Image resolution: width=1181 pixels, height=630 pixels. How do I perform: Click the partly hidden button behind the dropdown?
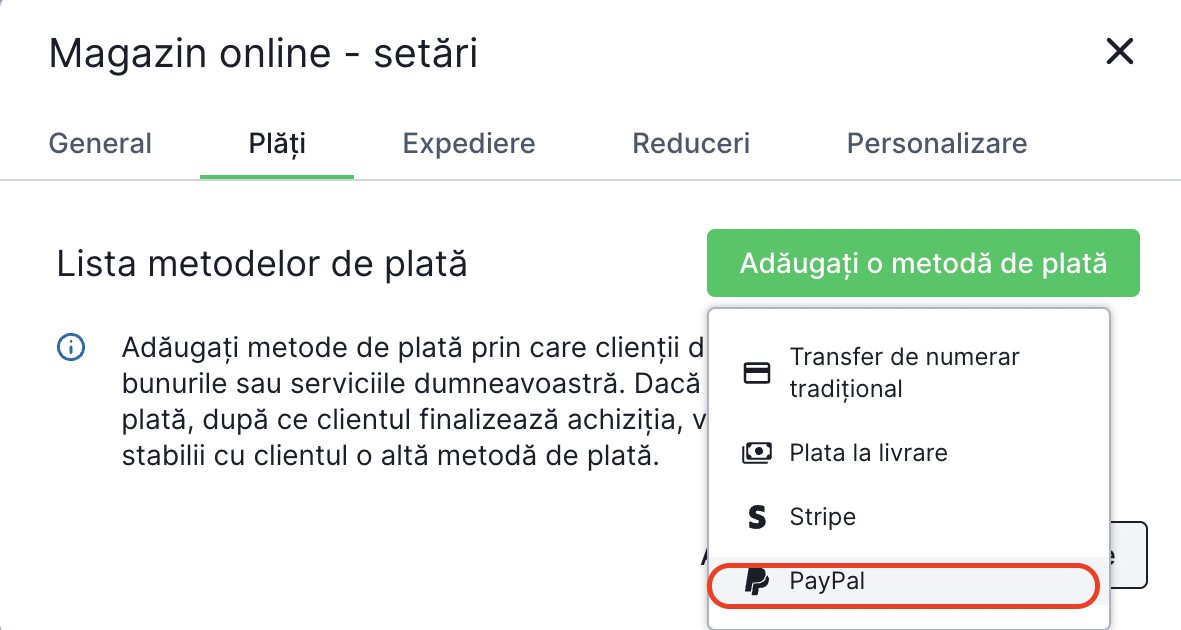click(1130, 555)
